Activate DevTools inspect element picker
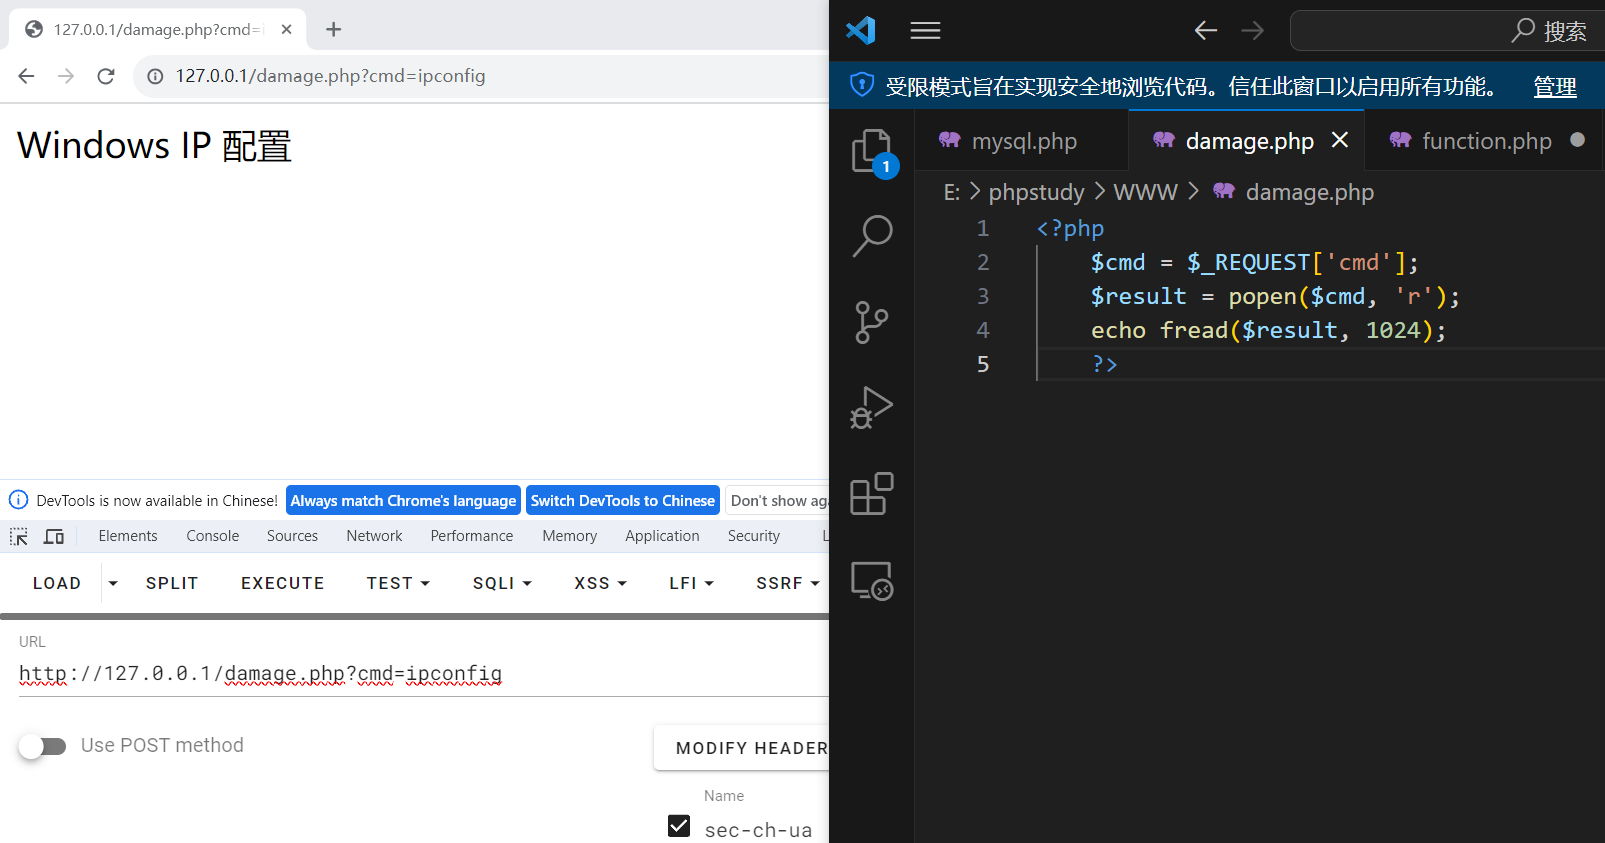This screenshot has height=843, width=1605. tap(19, 537)
